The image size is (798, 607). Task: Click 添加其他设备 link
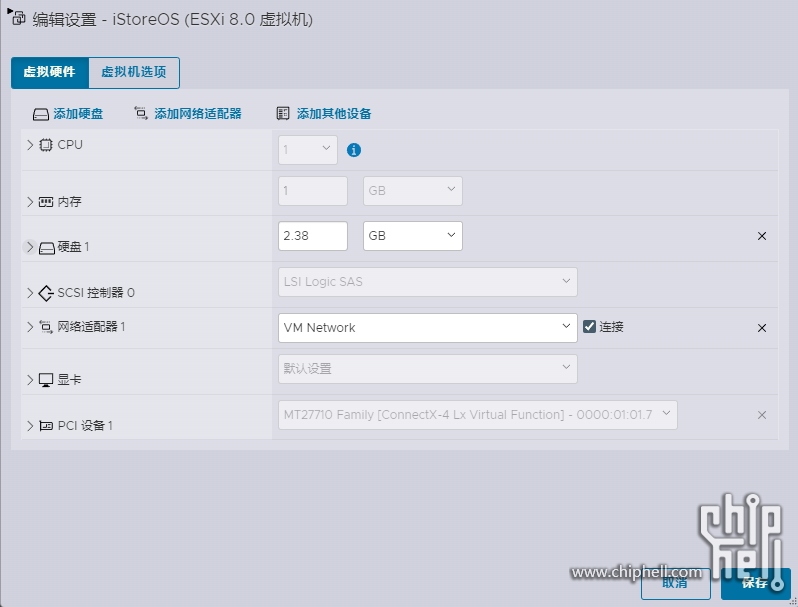(x=334, y=114)
